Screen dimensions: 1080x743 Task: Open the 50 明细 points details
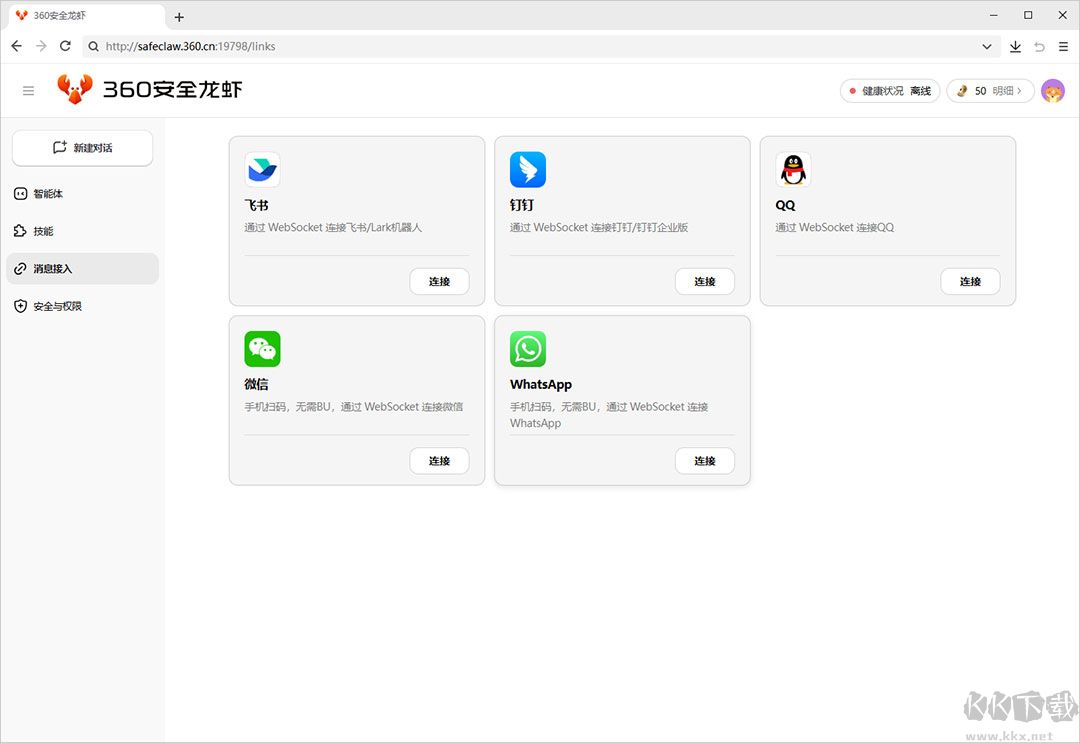pos(990,91)
